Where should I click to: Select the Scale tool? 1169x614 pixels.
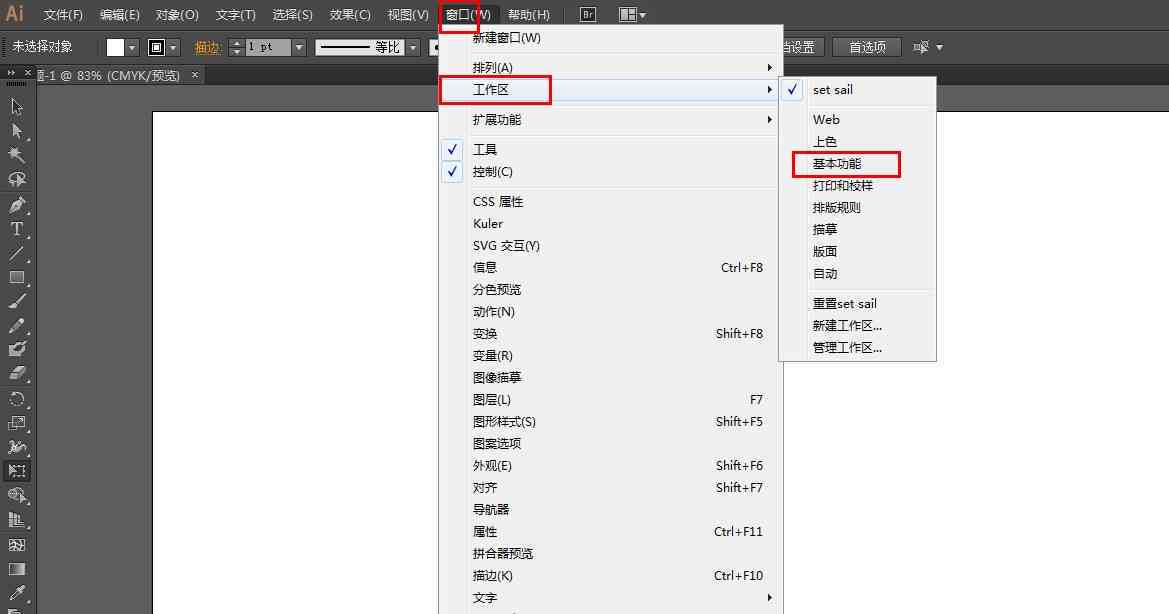pos(17,423)
